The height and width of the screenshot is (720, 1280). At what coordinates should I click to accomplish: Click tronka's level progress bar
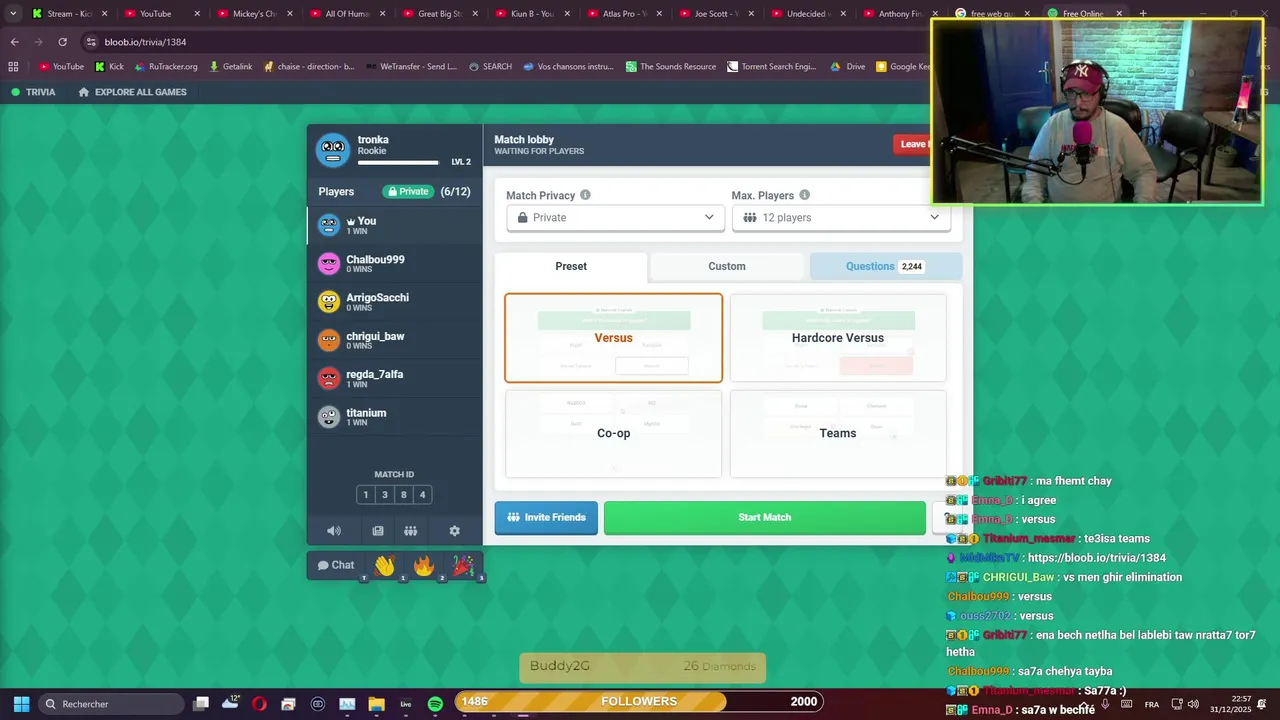coord(398,162)
